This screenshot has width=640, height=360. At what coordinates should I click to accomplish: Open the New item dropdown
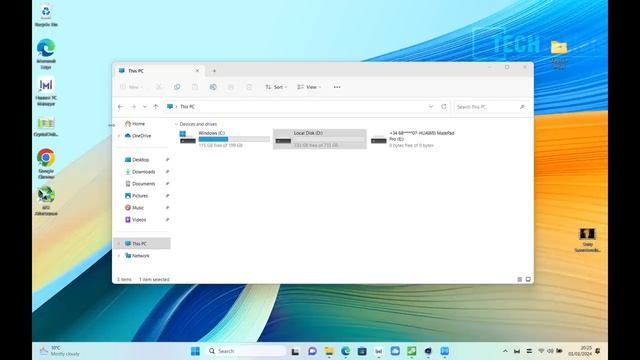(x=131, y=87)
